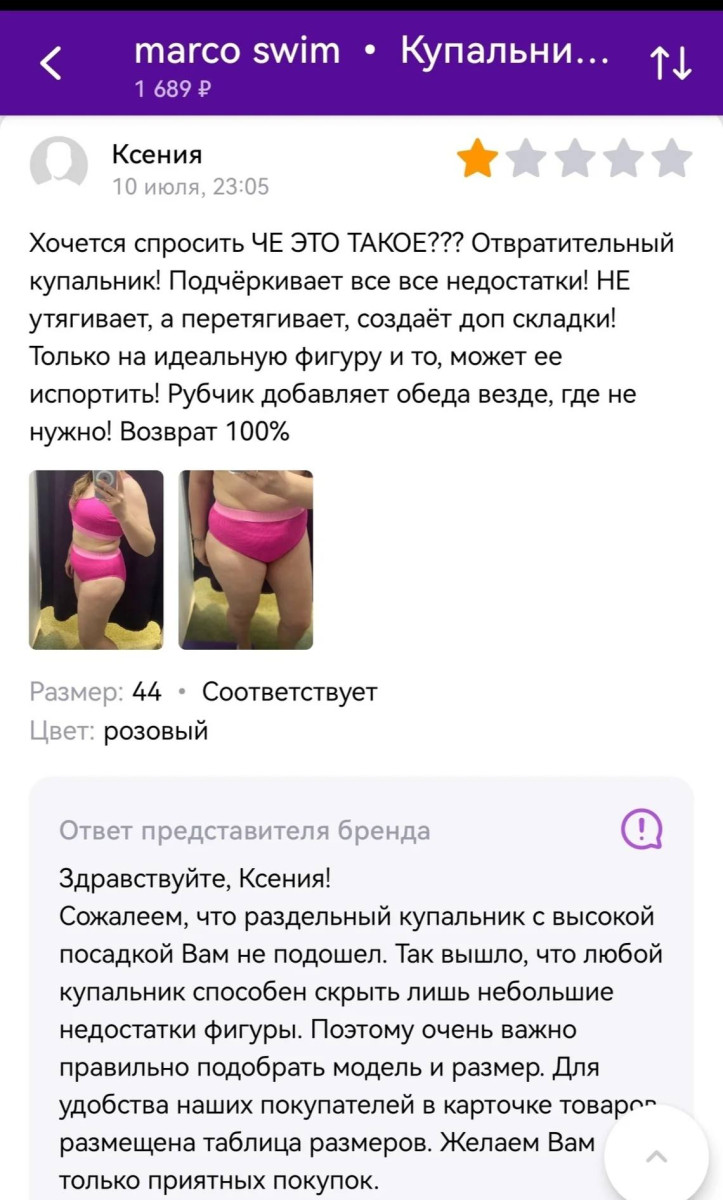This screenshot has width=723, height=1200.
Task: Open the review sorting arrows icon
Action: 671,65
